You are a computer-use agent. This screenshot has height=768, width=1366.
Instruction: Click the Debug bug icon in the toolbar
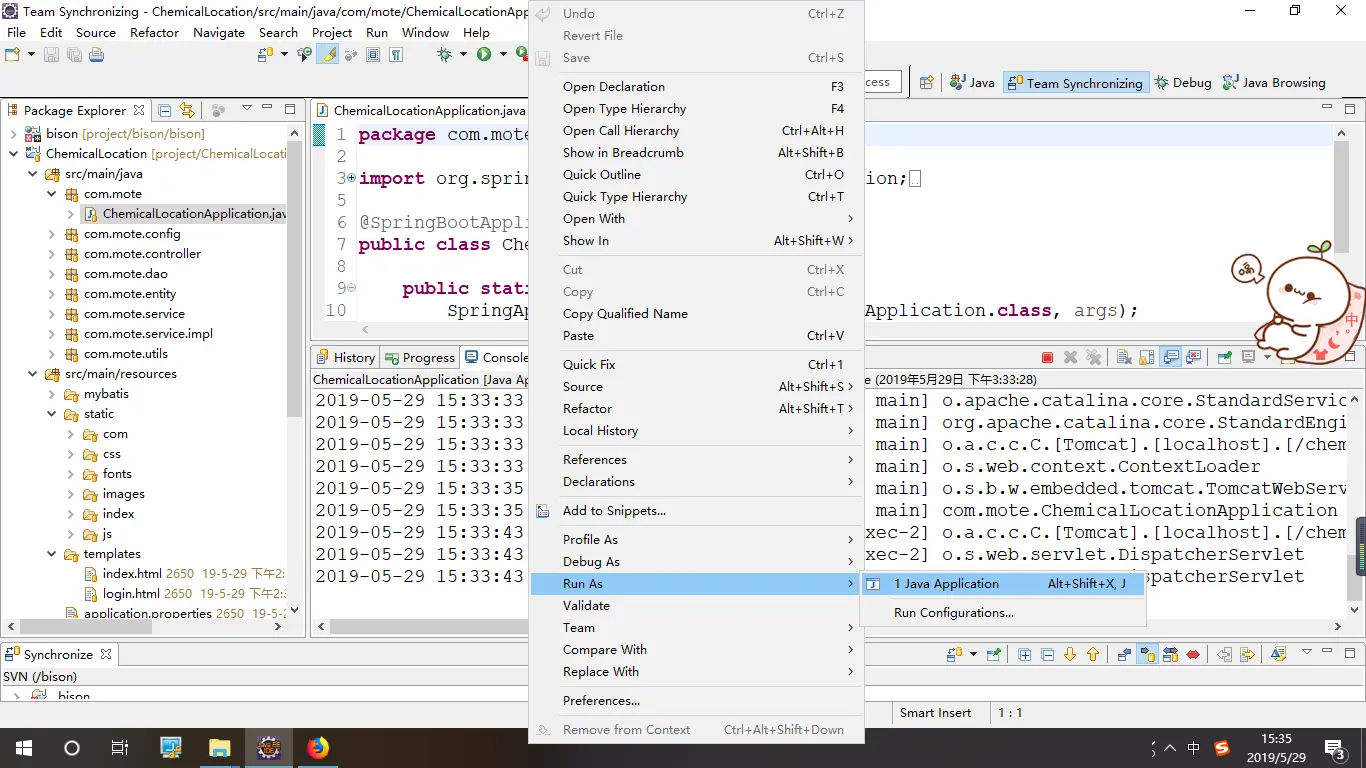445,55
